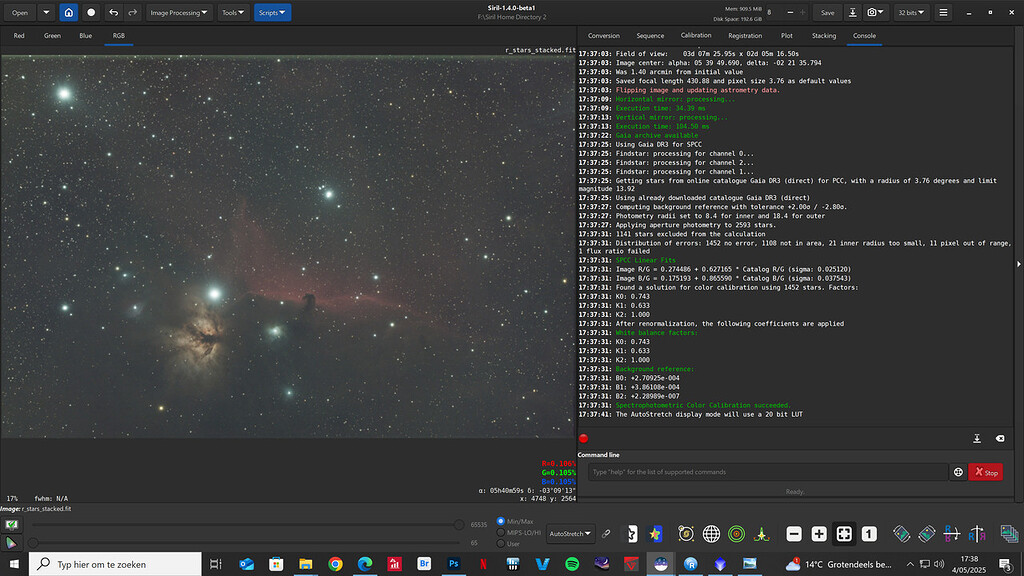Viewport: 1024px width, 576px height.
Task: Click the Stop button near the command line
Action: point(986,471)
